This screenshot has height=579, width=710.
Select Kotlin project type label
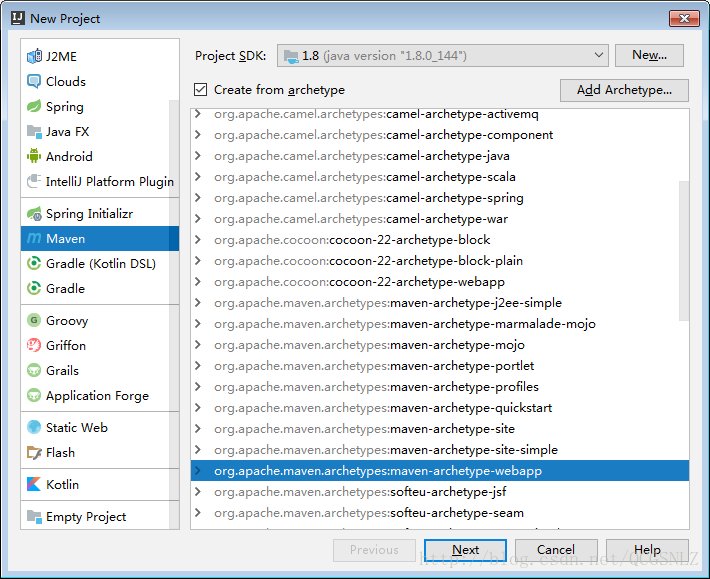(62, 484)
